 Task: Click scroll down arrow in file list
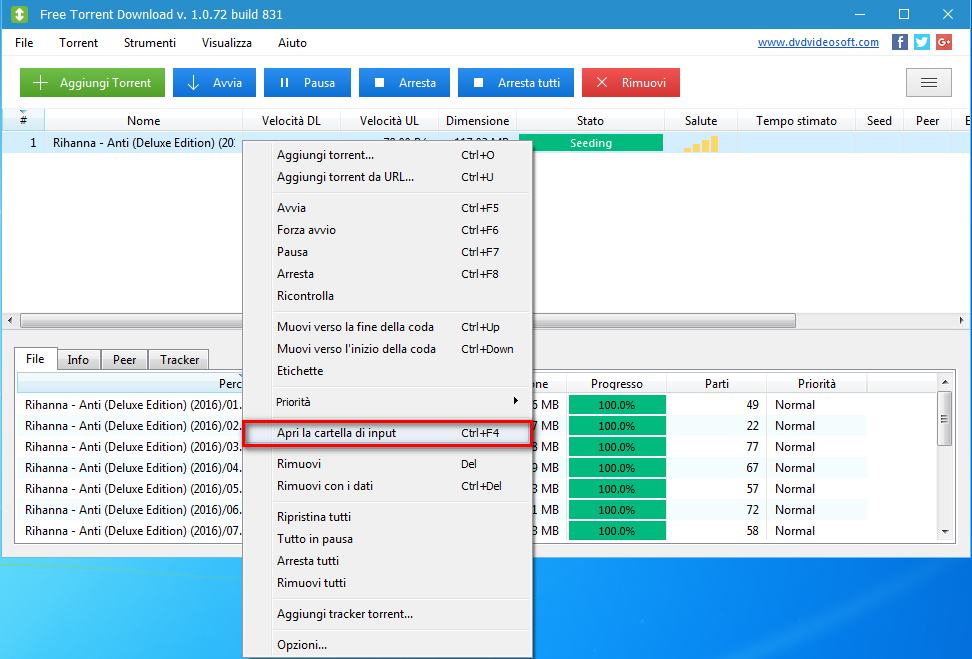(x=945, y=531)
